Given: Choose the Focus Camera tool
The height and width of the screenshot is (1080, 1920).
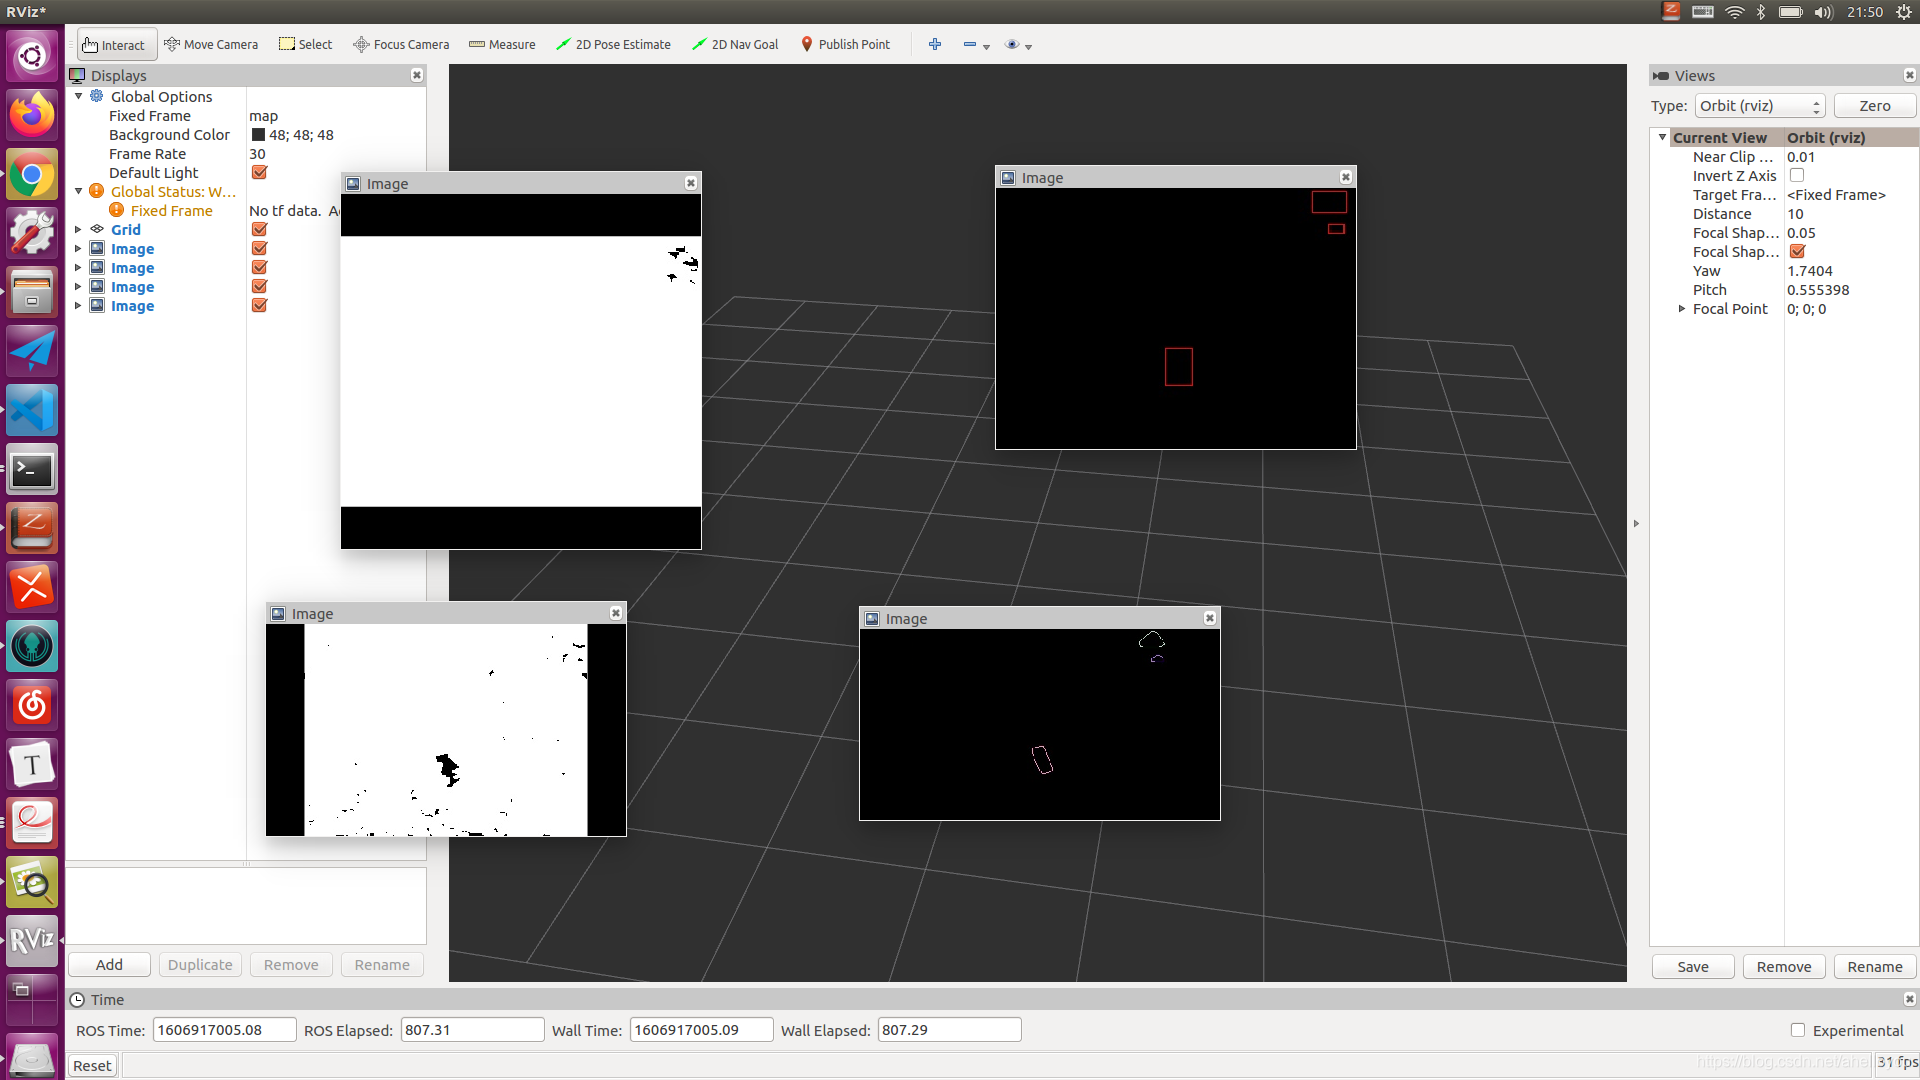Looking at the screenshot, I should click(x=401, y=45).
